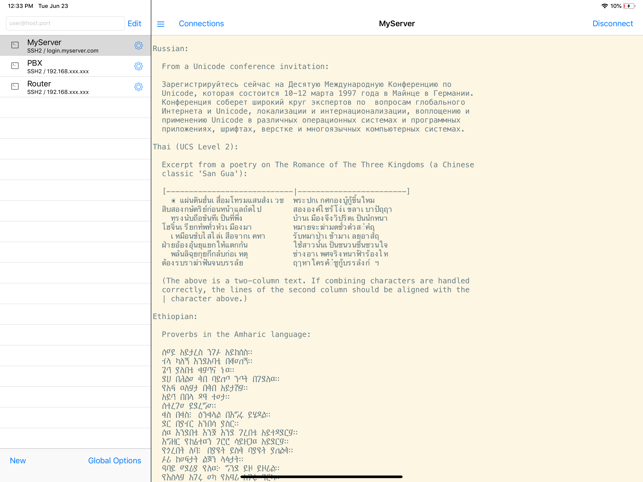Click the '10%' battery percentage
The width and height of the screenshot is (643, 482).
(616, 6)
